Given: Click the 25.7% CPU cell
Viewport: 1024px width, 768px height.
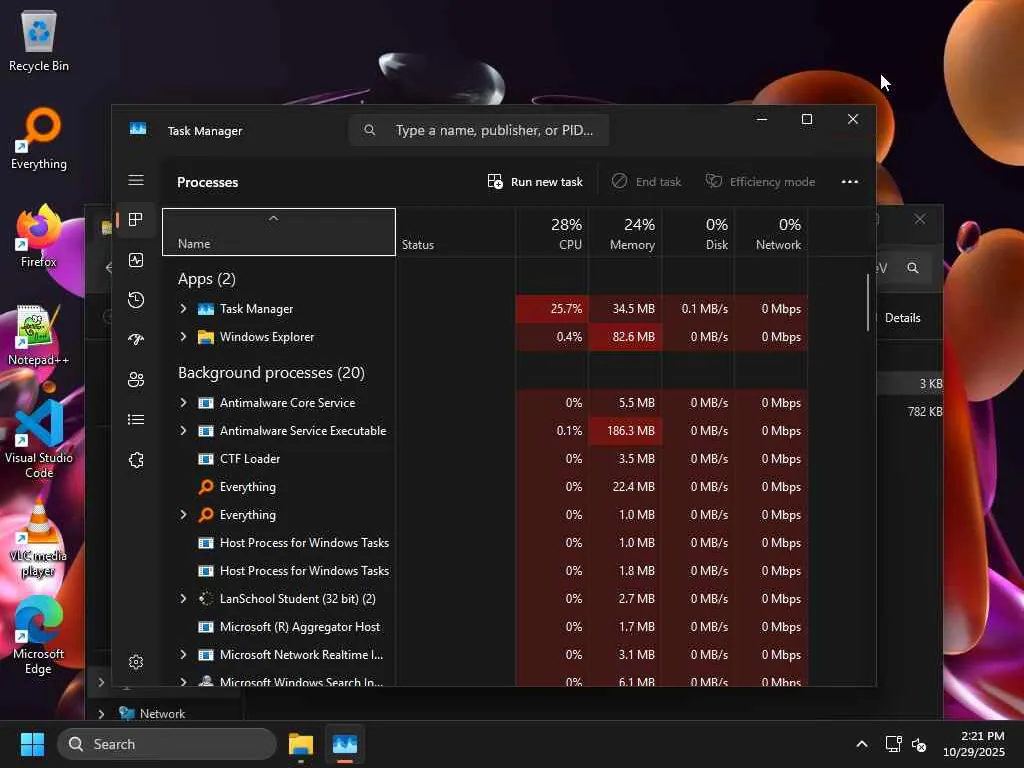Looking at the screenshot, I should coord(552,308).
